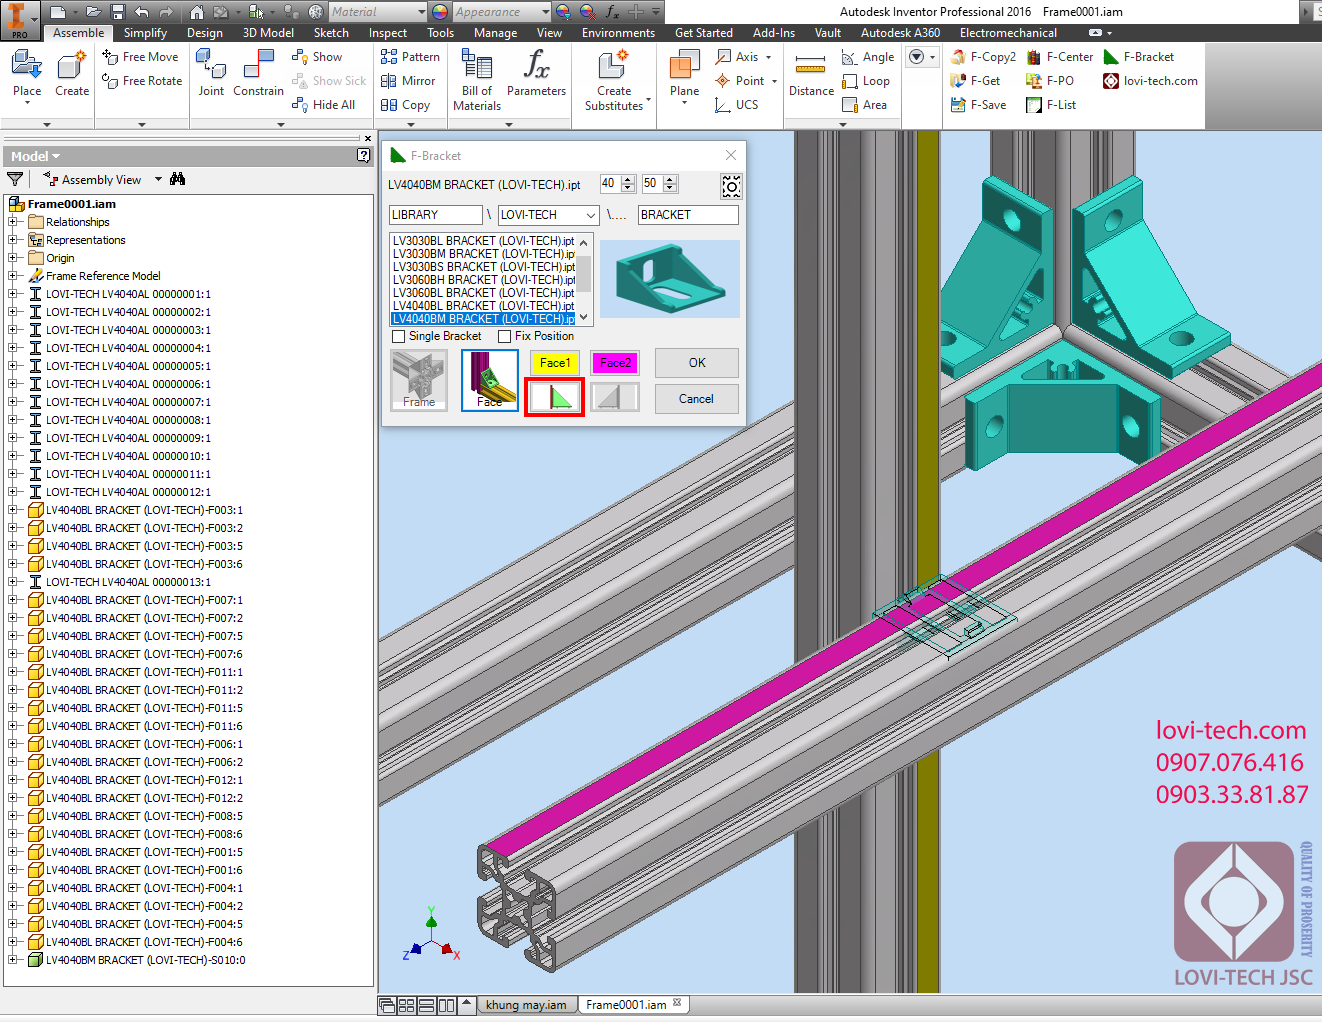Switch to the Design ribbon tab
Image resolution: width=1322 pixels, height=1022 pixels.
click(x=205, y=33)
